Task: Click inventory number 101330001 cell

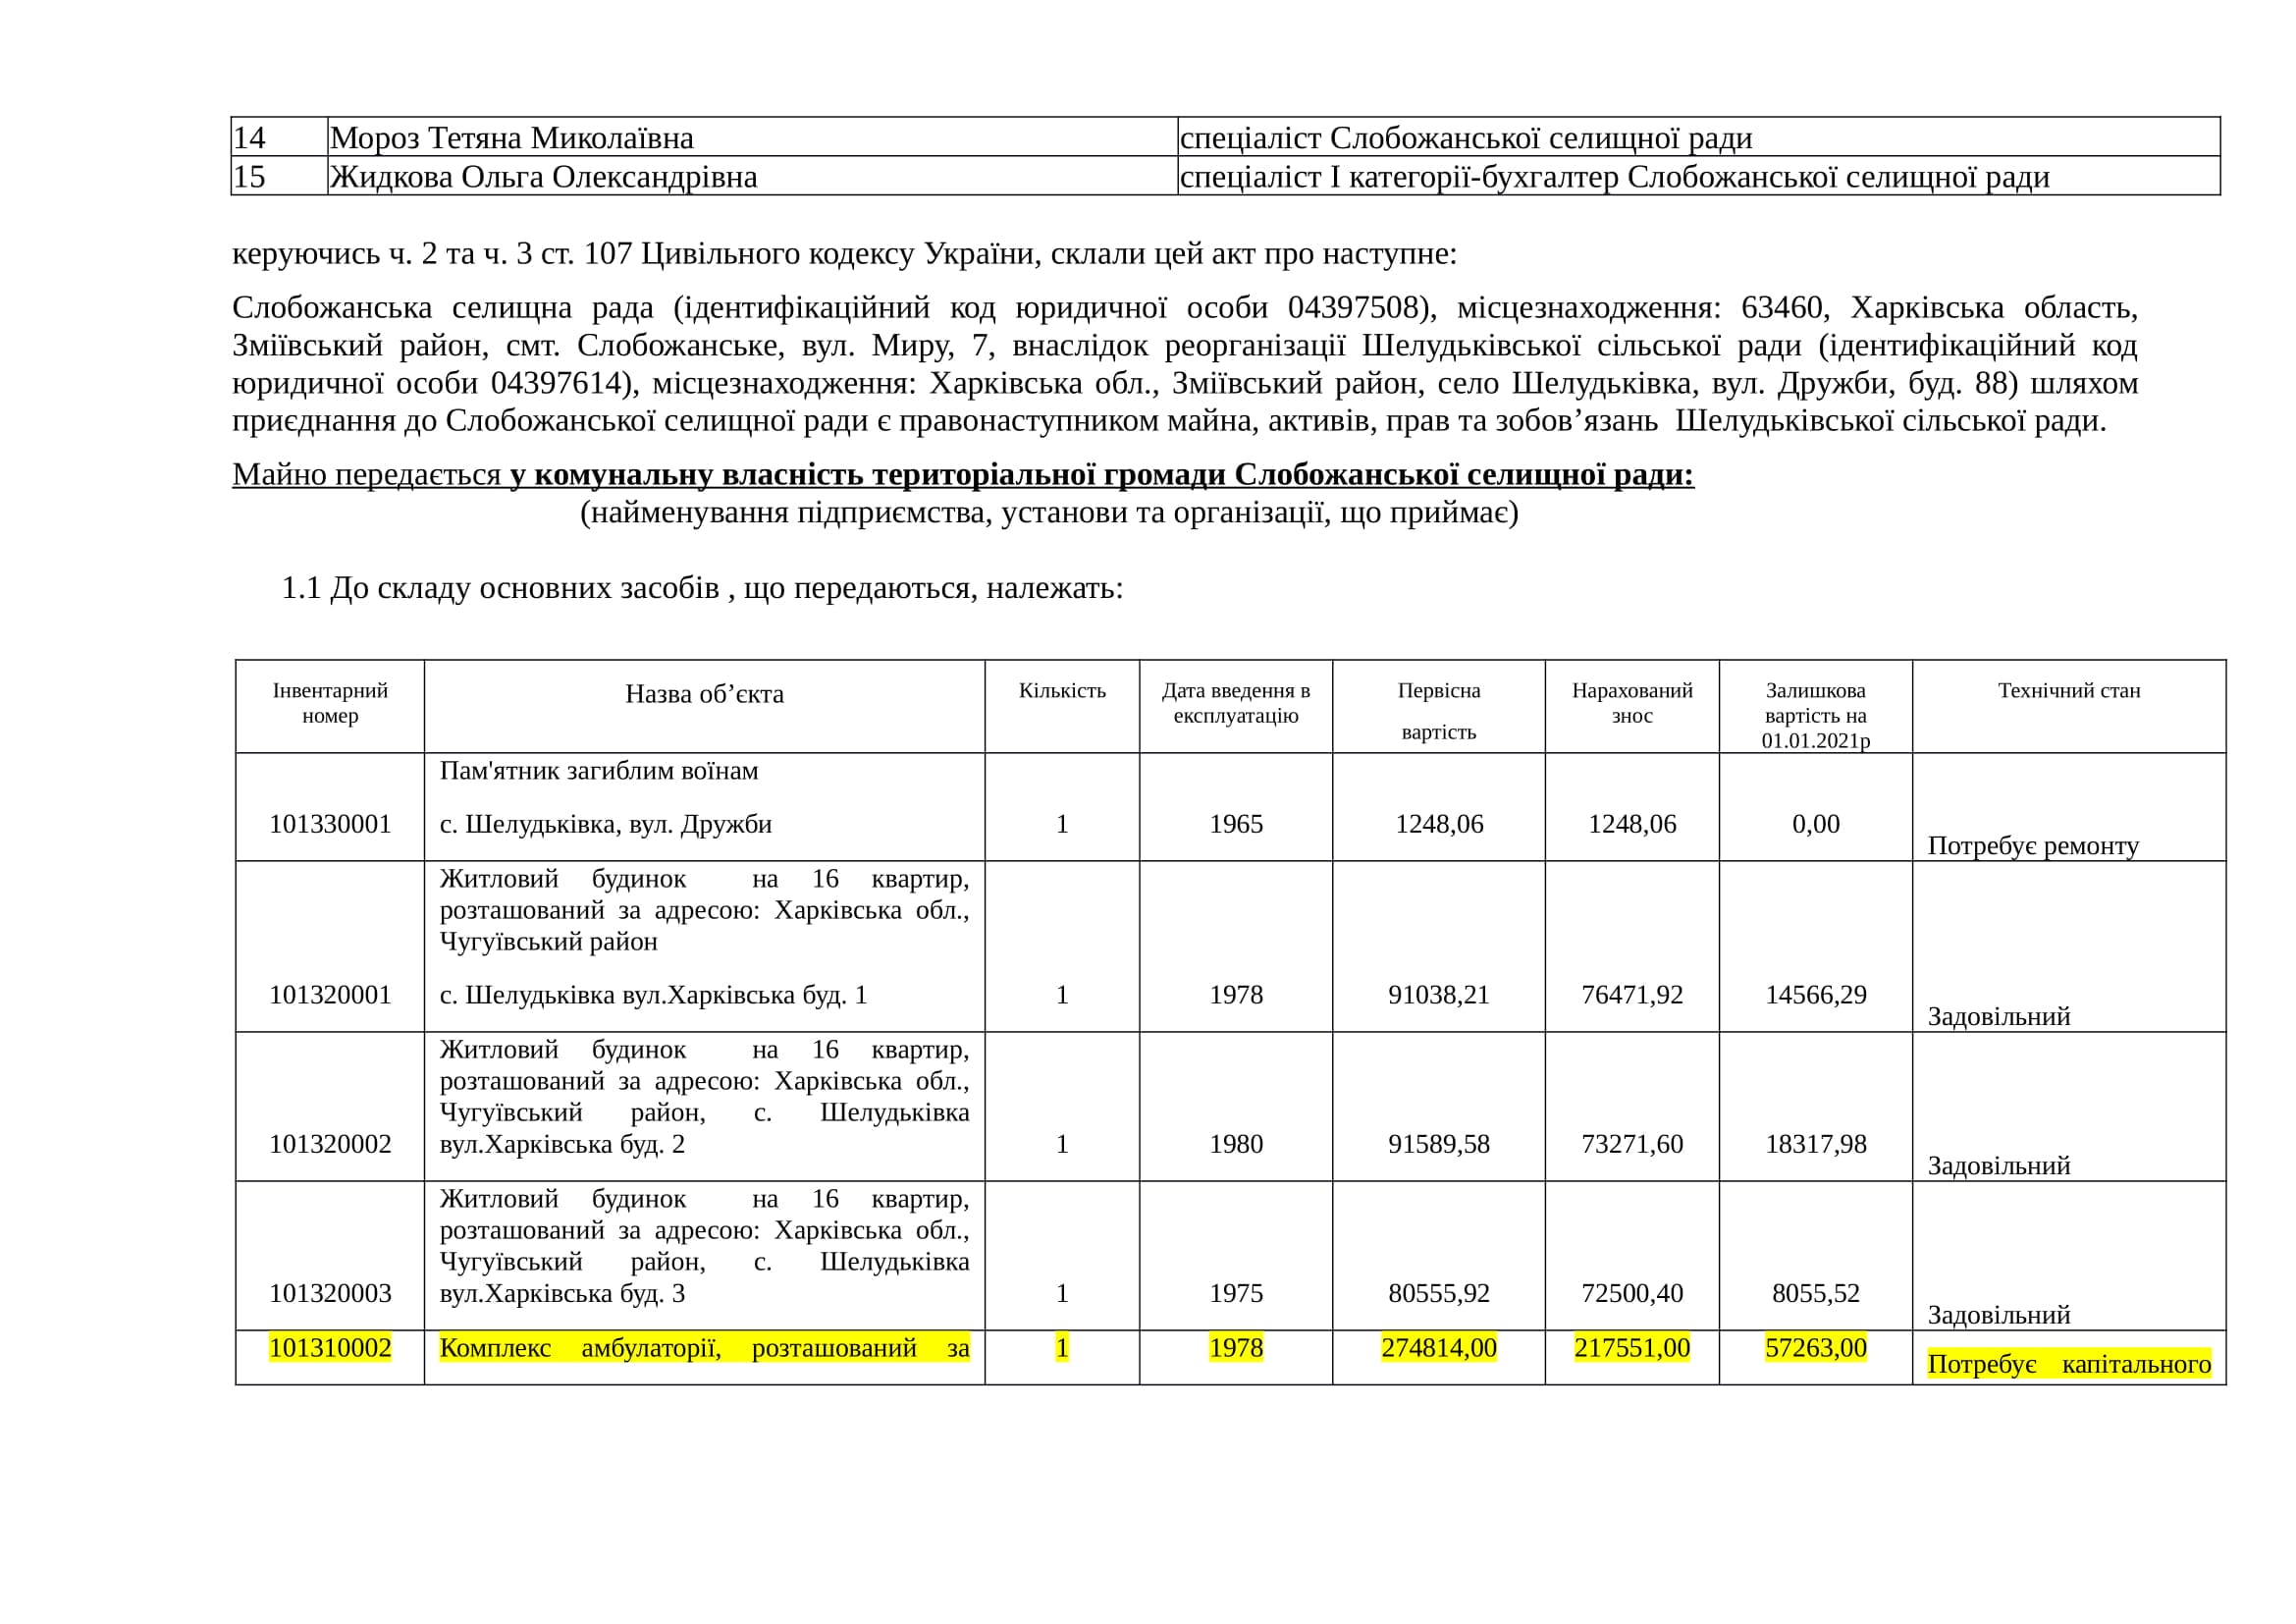Action: click(330, 824)
